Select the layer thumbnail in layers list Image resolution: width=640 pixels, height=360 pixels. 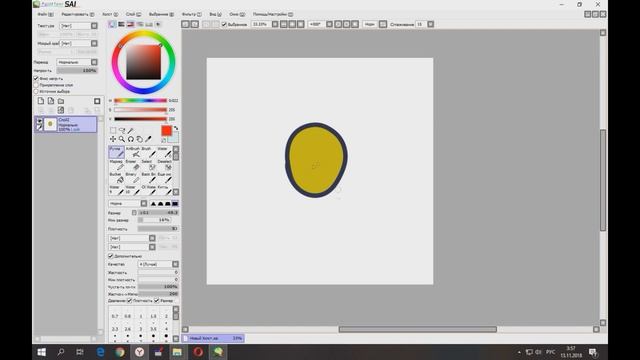(x=50, y=124)
